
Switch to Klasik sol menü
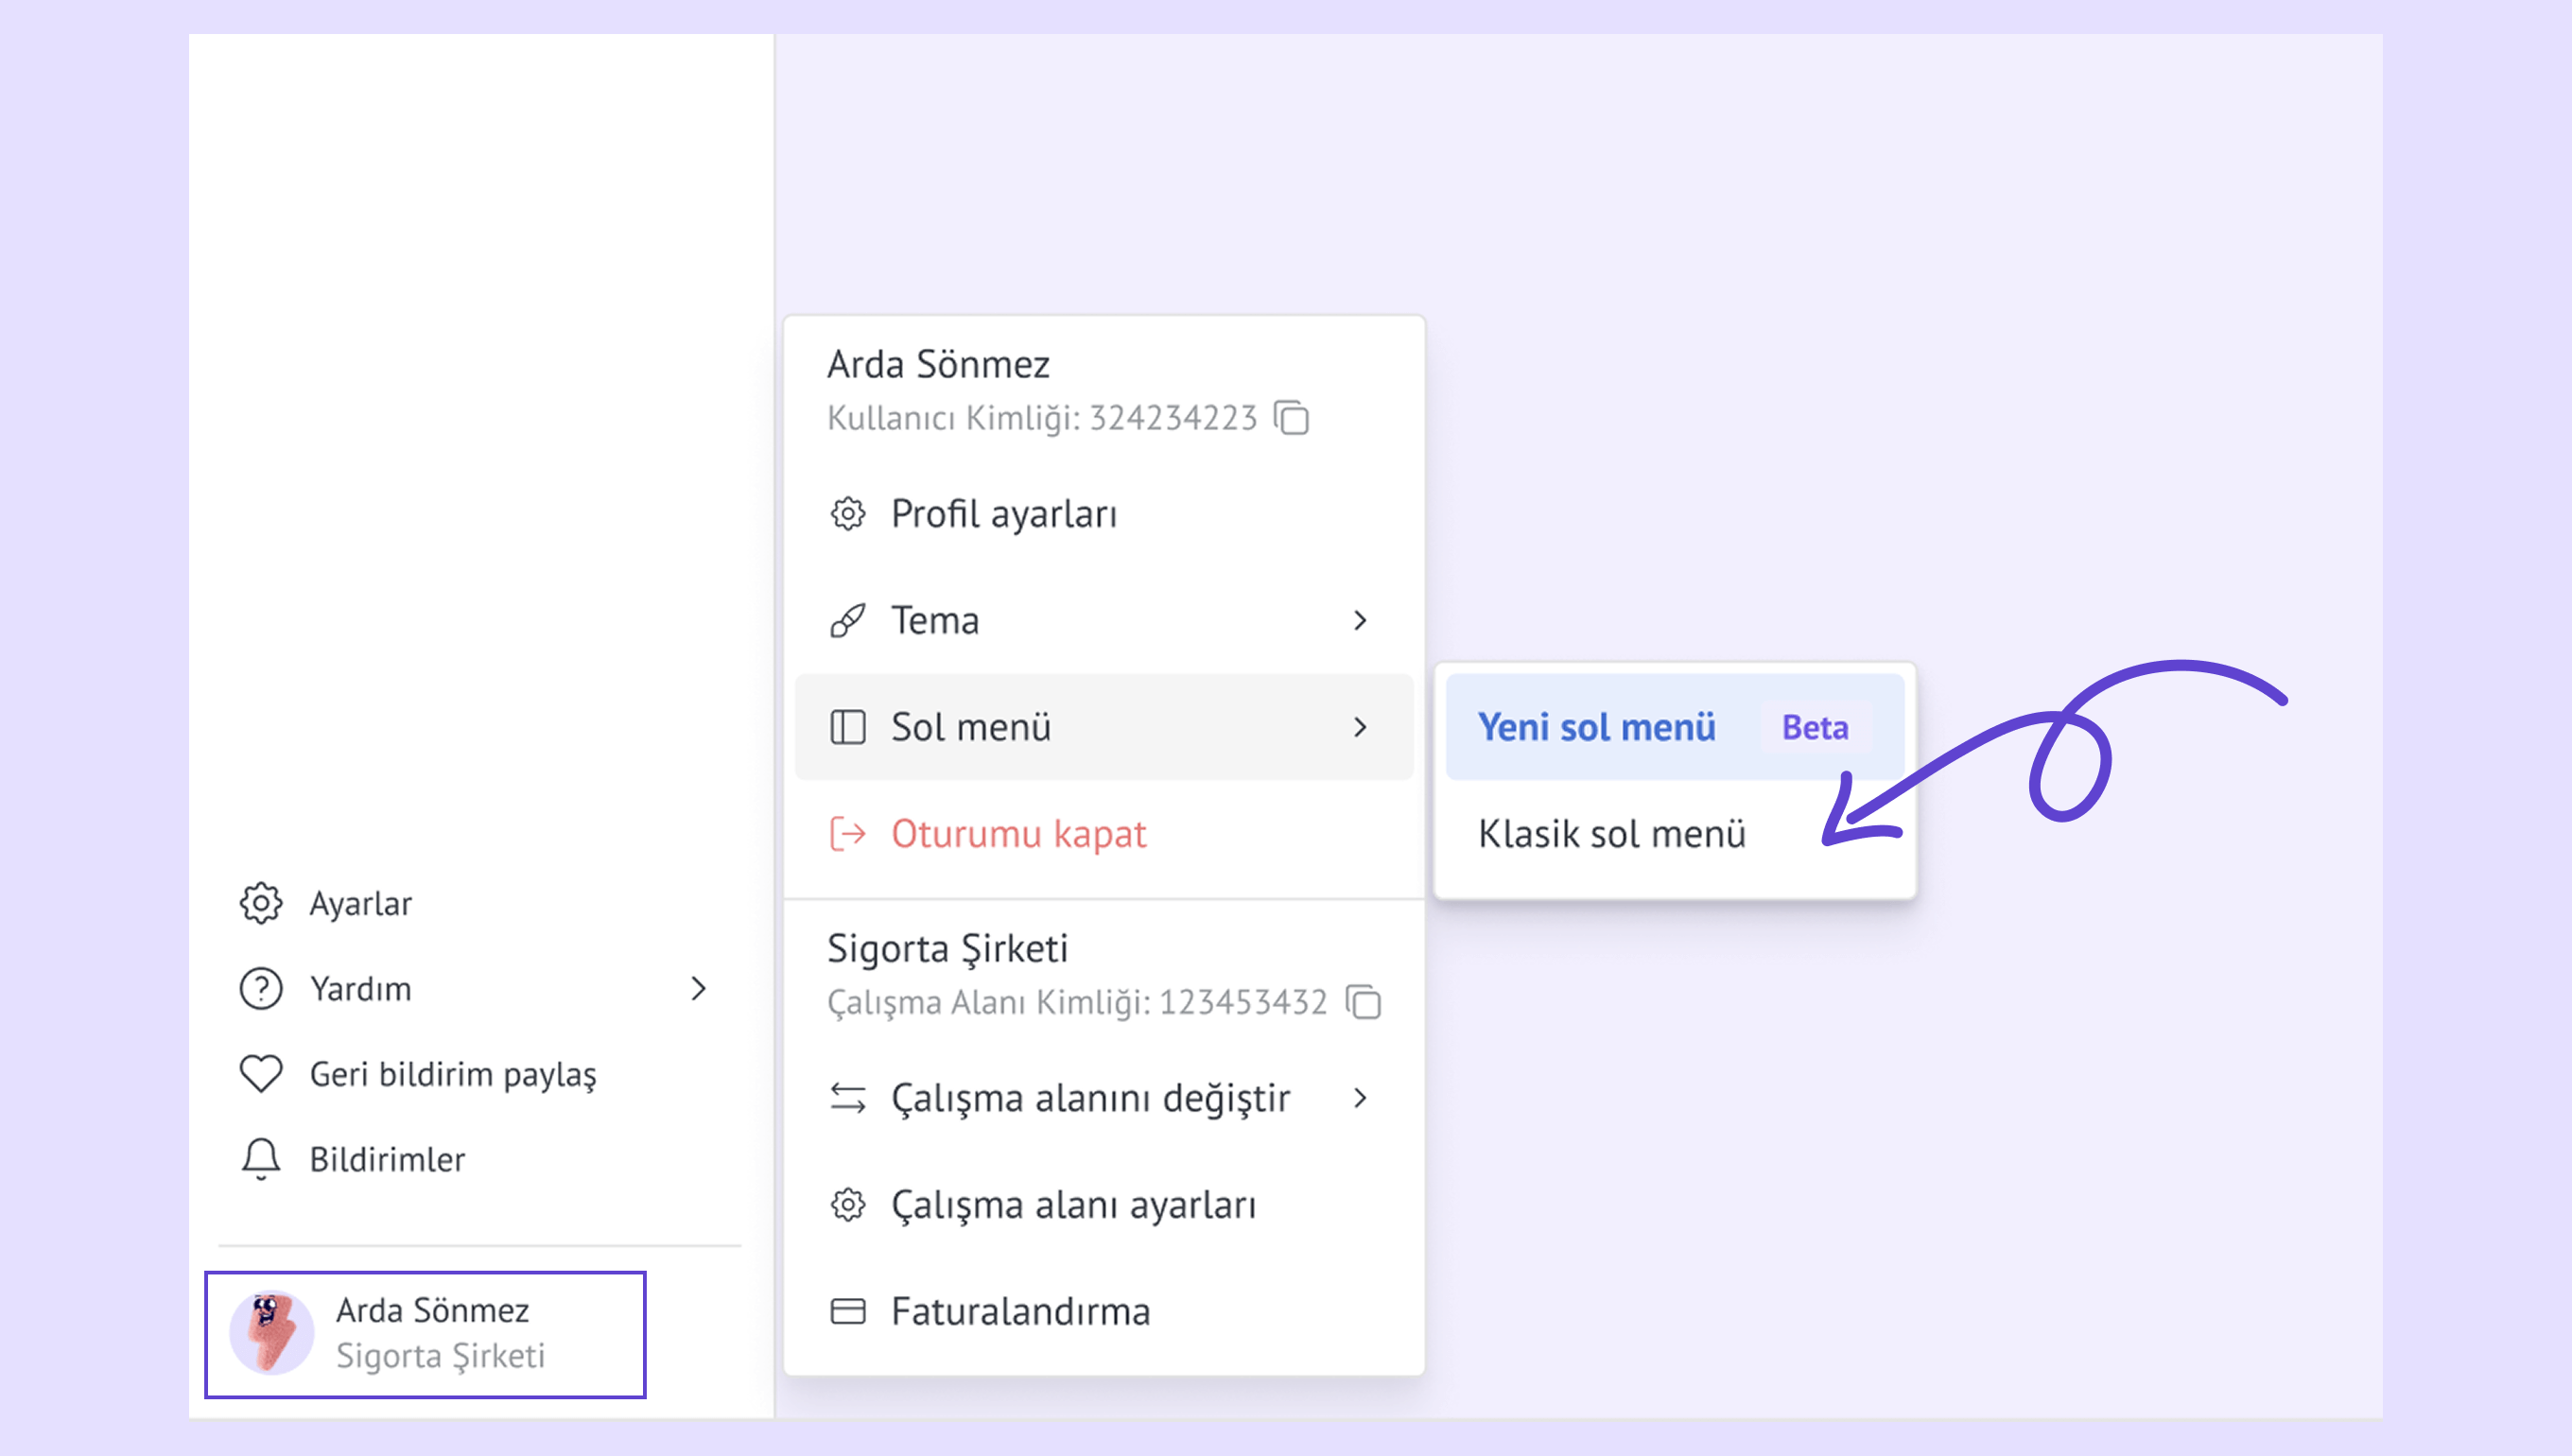coord(1611,834)
